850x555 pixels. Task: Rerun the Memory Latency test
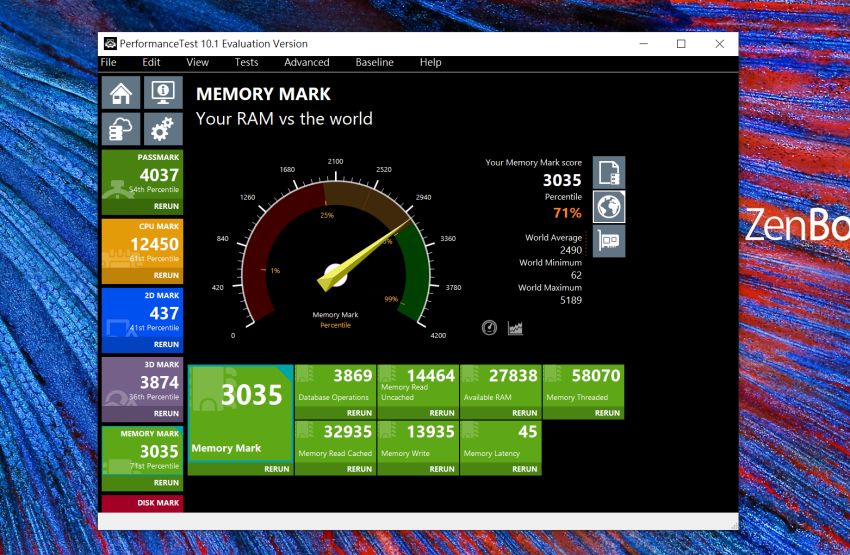pos(525,469)
